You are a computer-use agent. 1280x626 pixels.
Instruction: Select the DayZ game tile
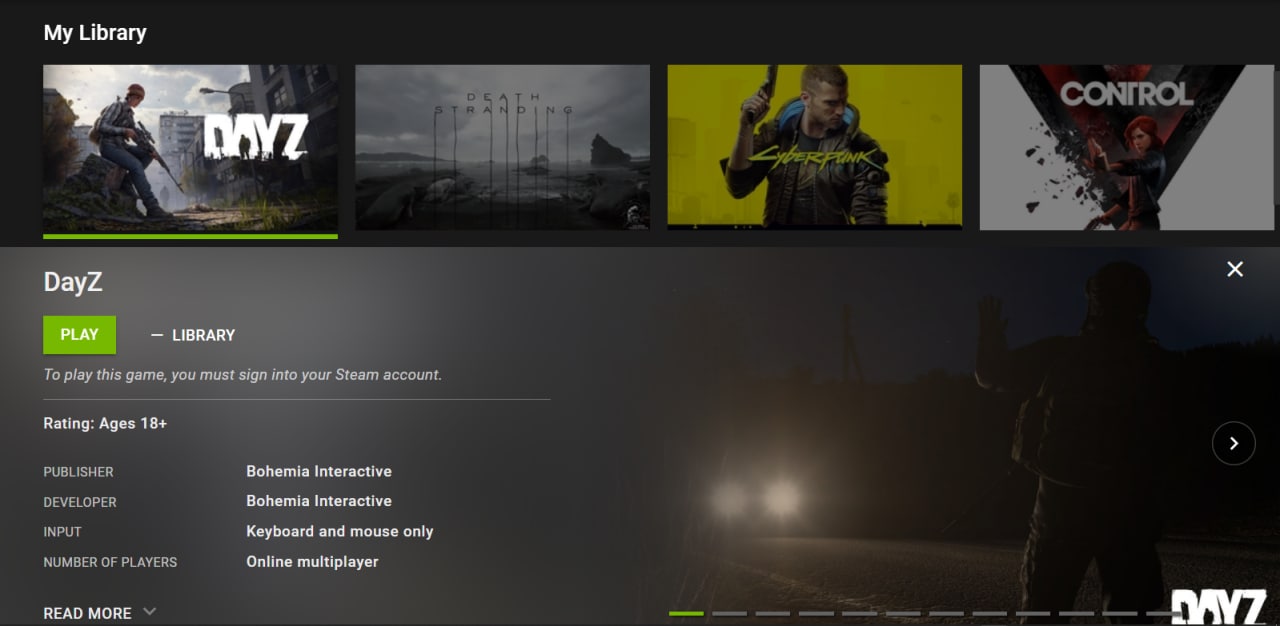(x=190, y=148)
